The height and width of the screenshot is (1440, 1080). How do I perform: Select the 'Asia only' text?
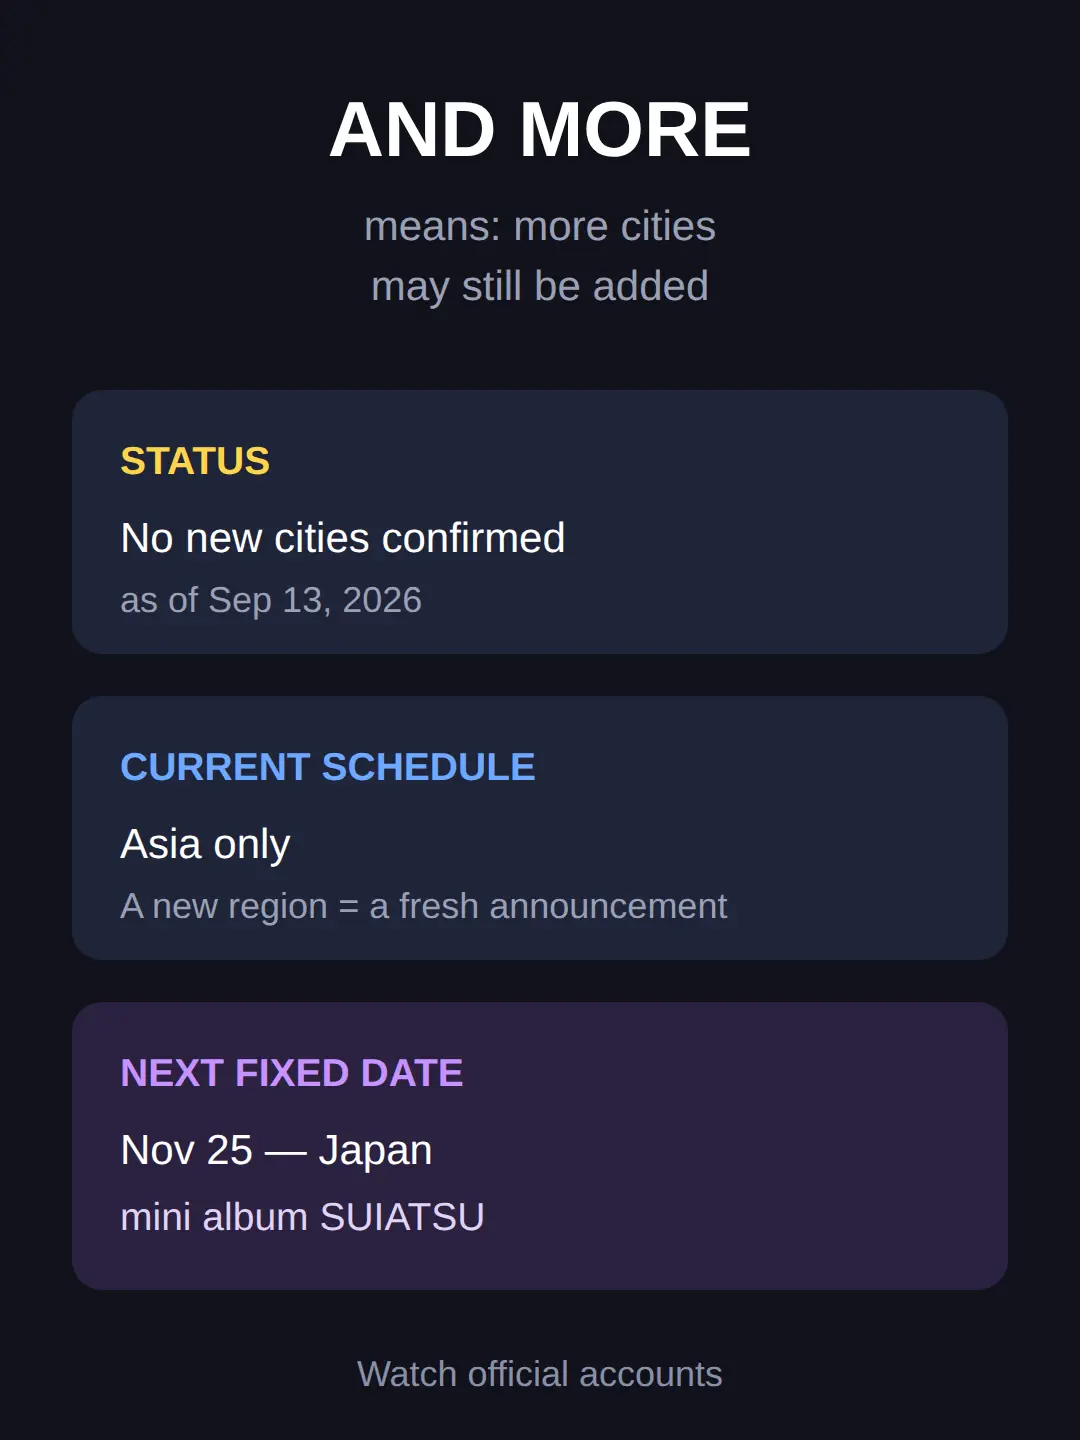[205, 844]
